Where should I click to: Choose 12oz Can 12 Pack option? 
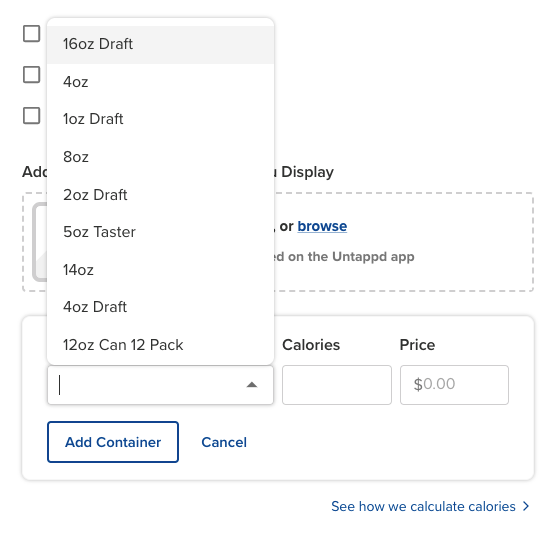[160, 345]
